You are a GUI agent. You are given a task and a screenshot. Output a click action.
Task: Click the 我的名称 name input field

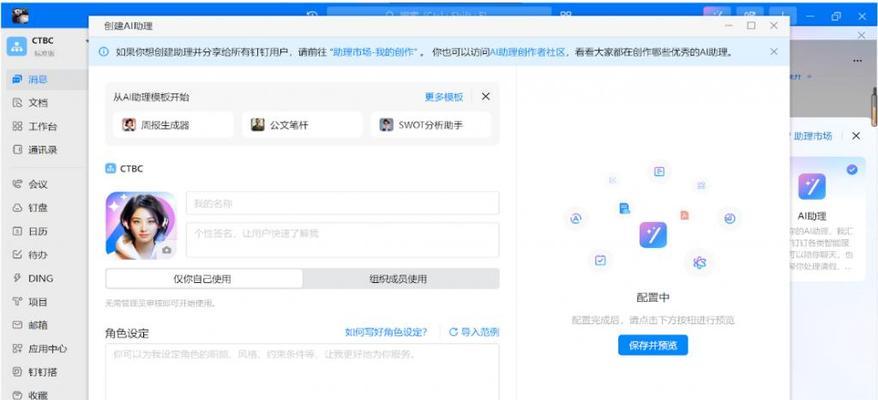pos(342,203)
